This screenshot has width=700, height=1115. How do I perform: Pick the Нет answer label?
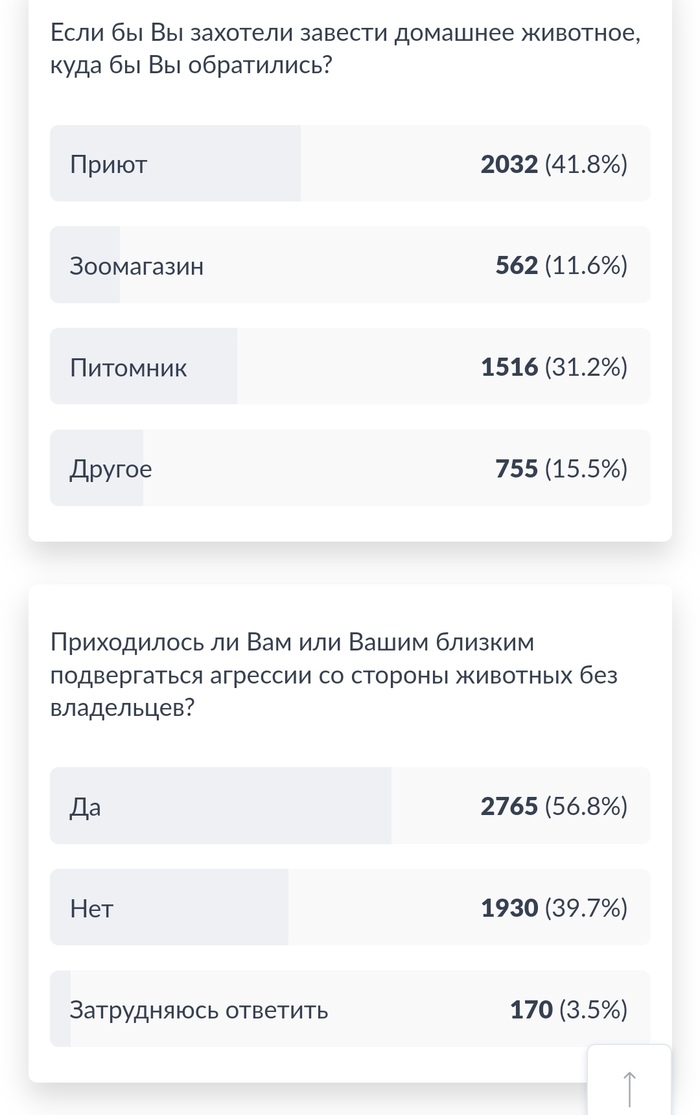click(x=92, y=909)
